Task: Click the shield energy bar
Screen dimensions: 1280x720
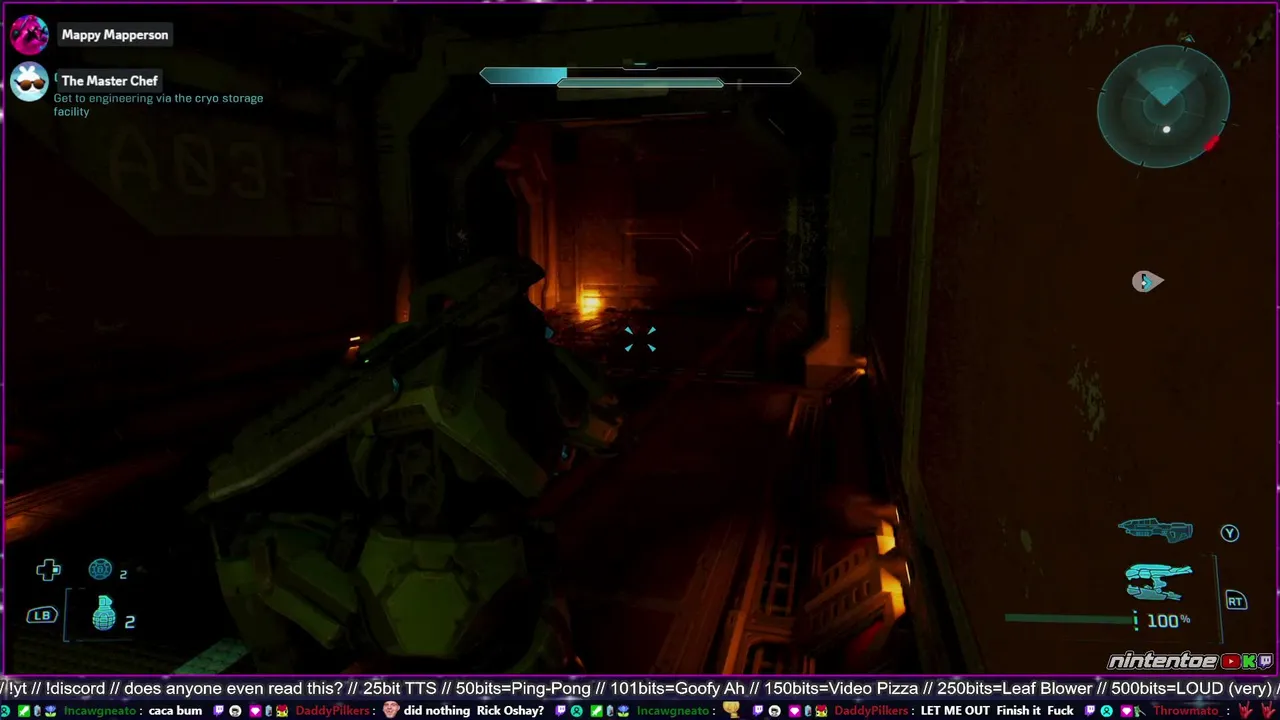Action: (640, 76)
